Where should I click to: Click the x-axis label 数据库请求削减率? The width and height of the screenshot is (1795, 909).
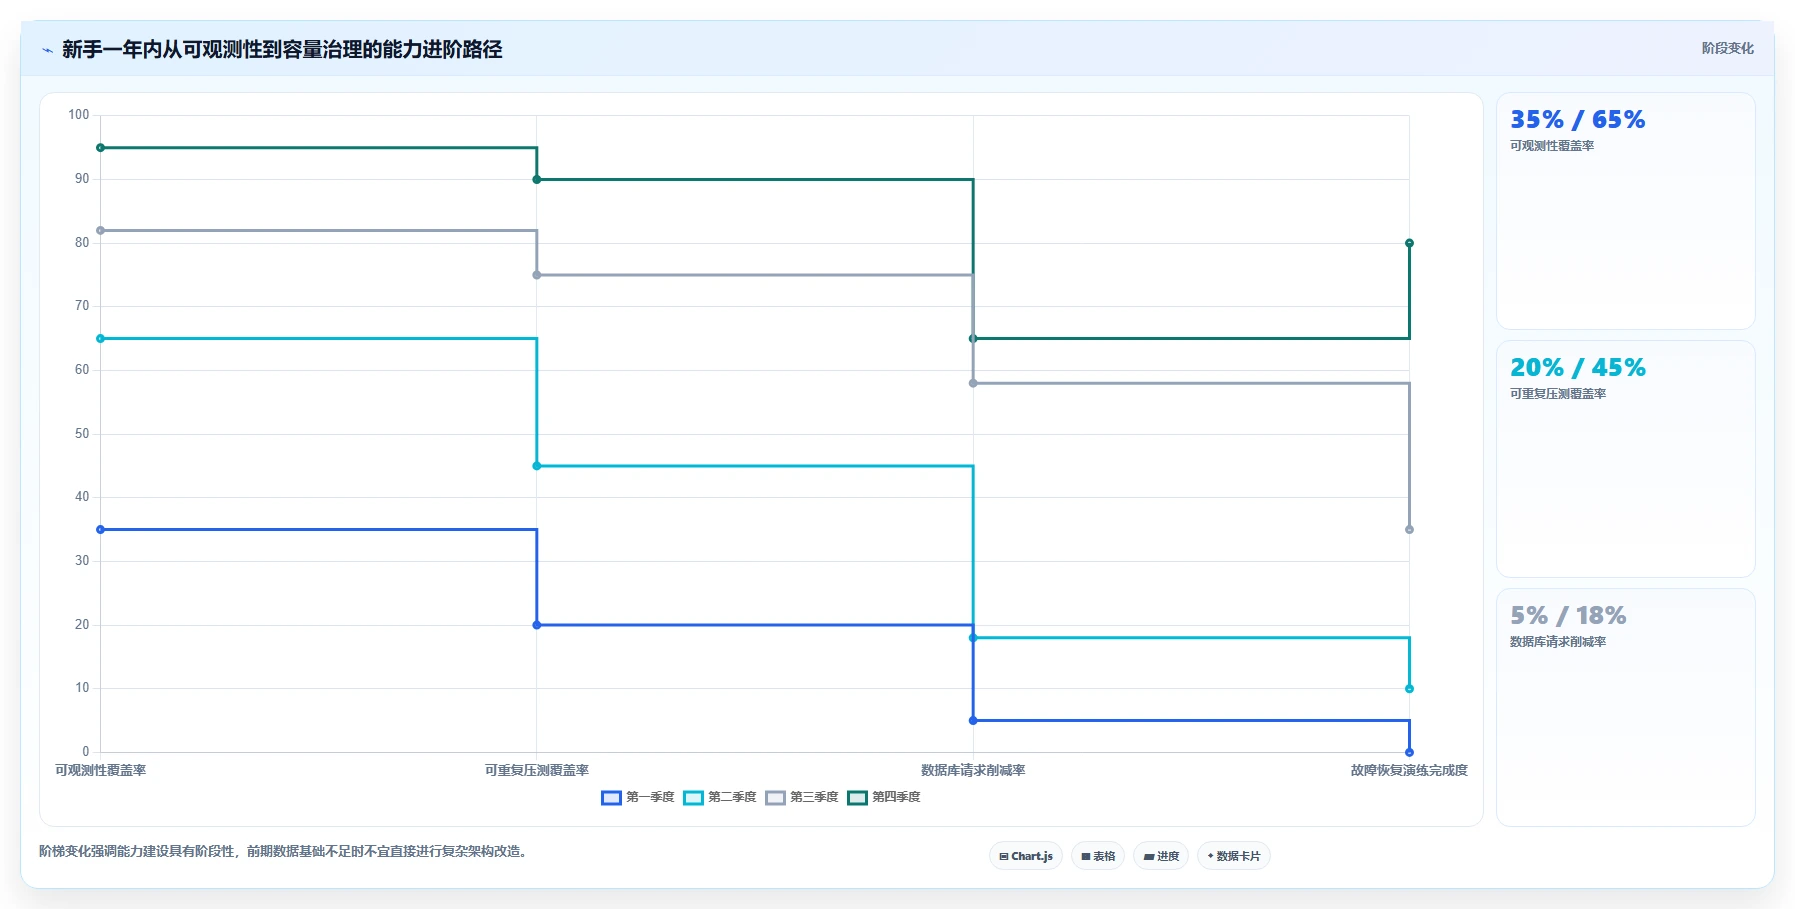pos(973,770)
